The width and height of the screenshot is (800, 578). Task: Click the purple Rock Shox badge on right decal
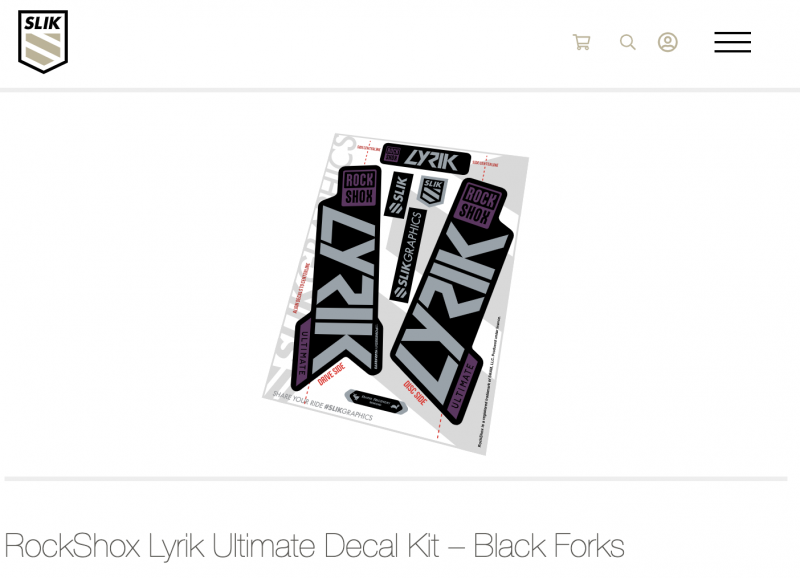[x=478, y=205]
